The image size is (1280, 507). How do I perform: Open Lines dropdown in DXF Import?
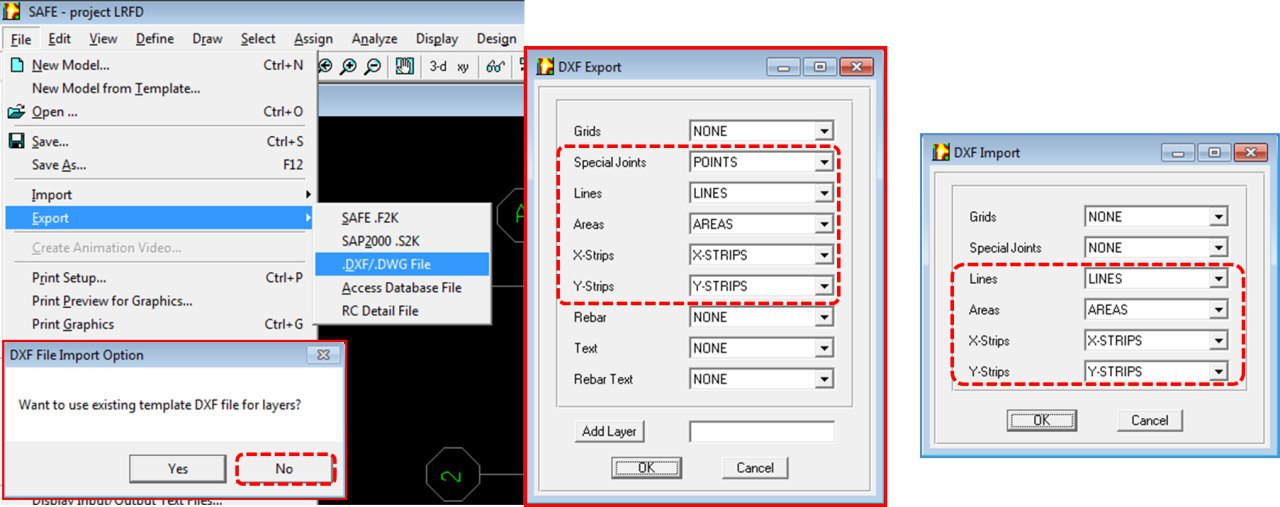pos(1218,279)
